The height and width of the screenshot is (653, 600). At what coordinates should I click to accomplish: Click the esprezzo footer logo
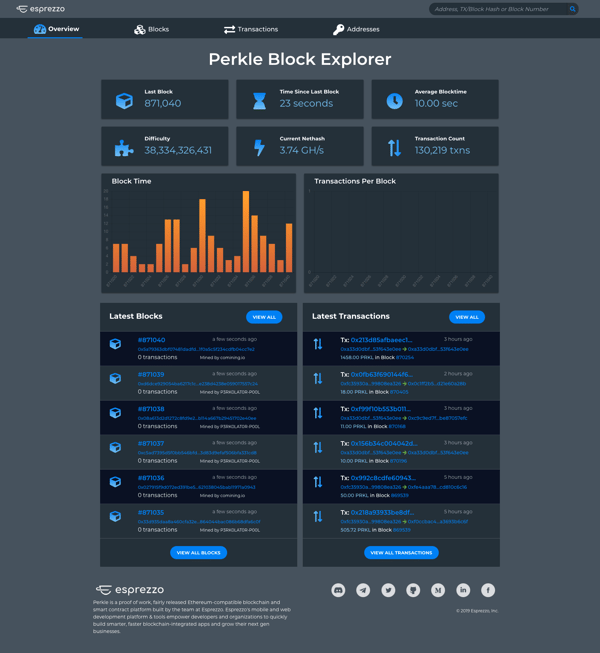[129, 590]
